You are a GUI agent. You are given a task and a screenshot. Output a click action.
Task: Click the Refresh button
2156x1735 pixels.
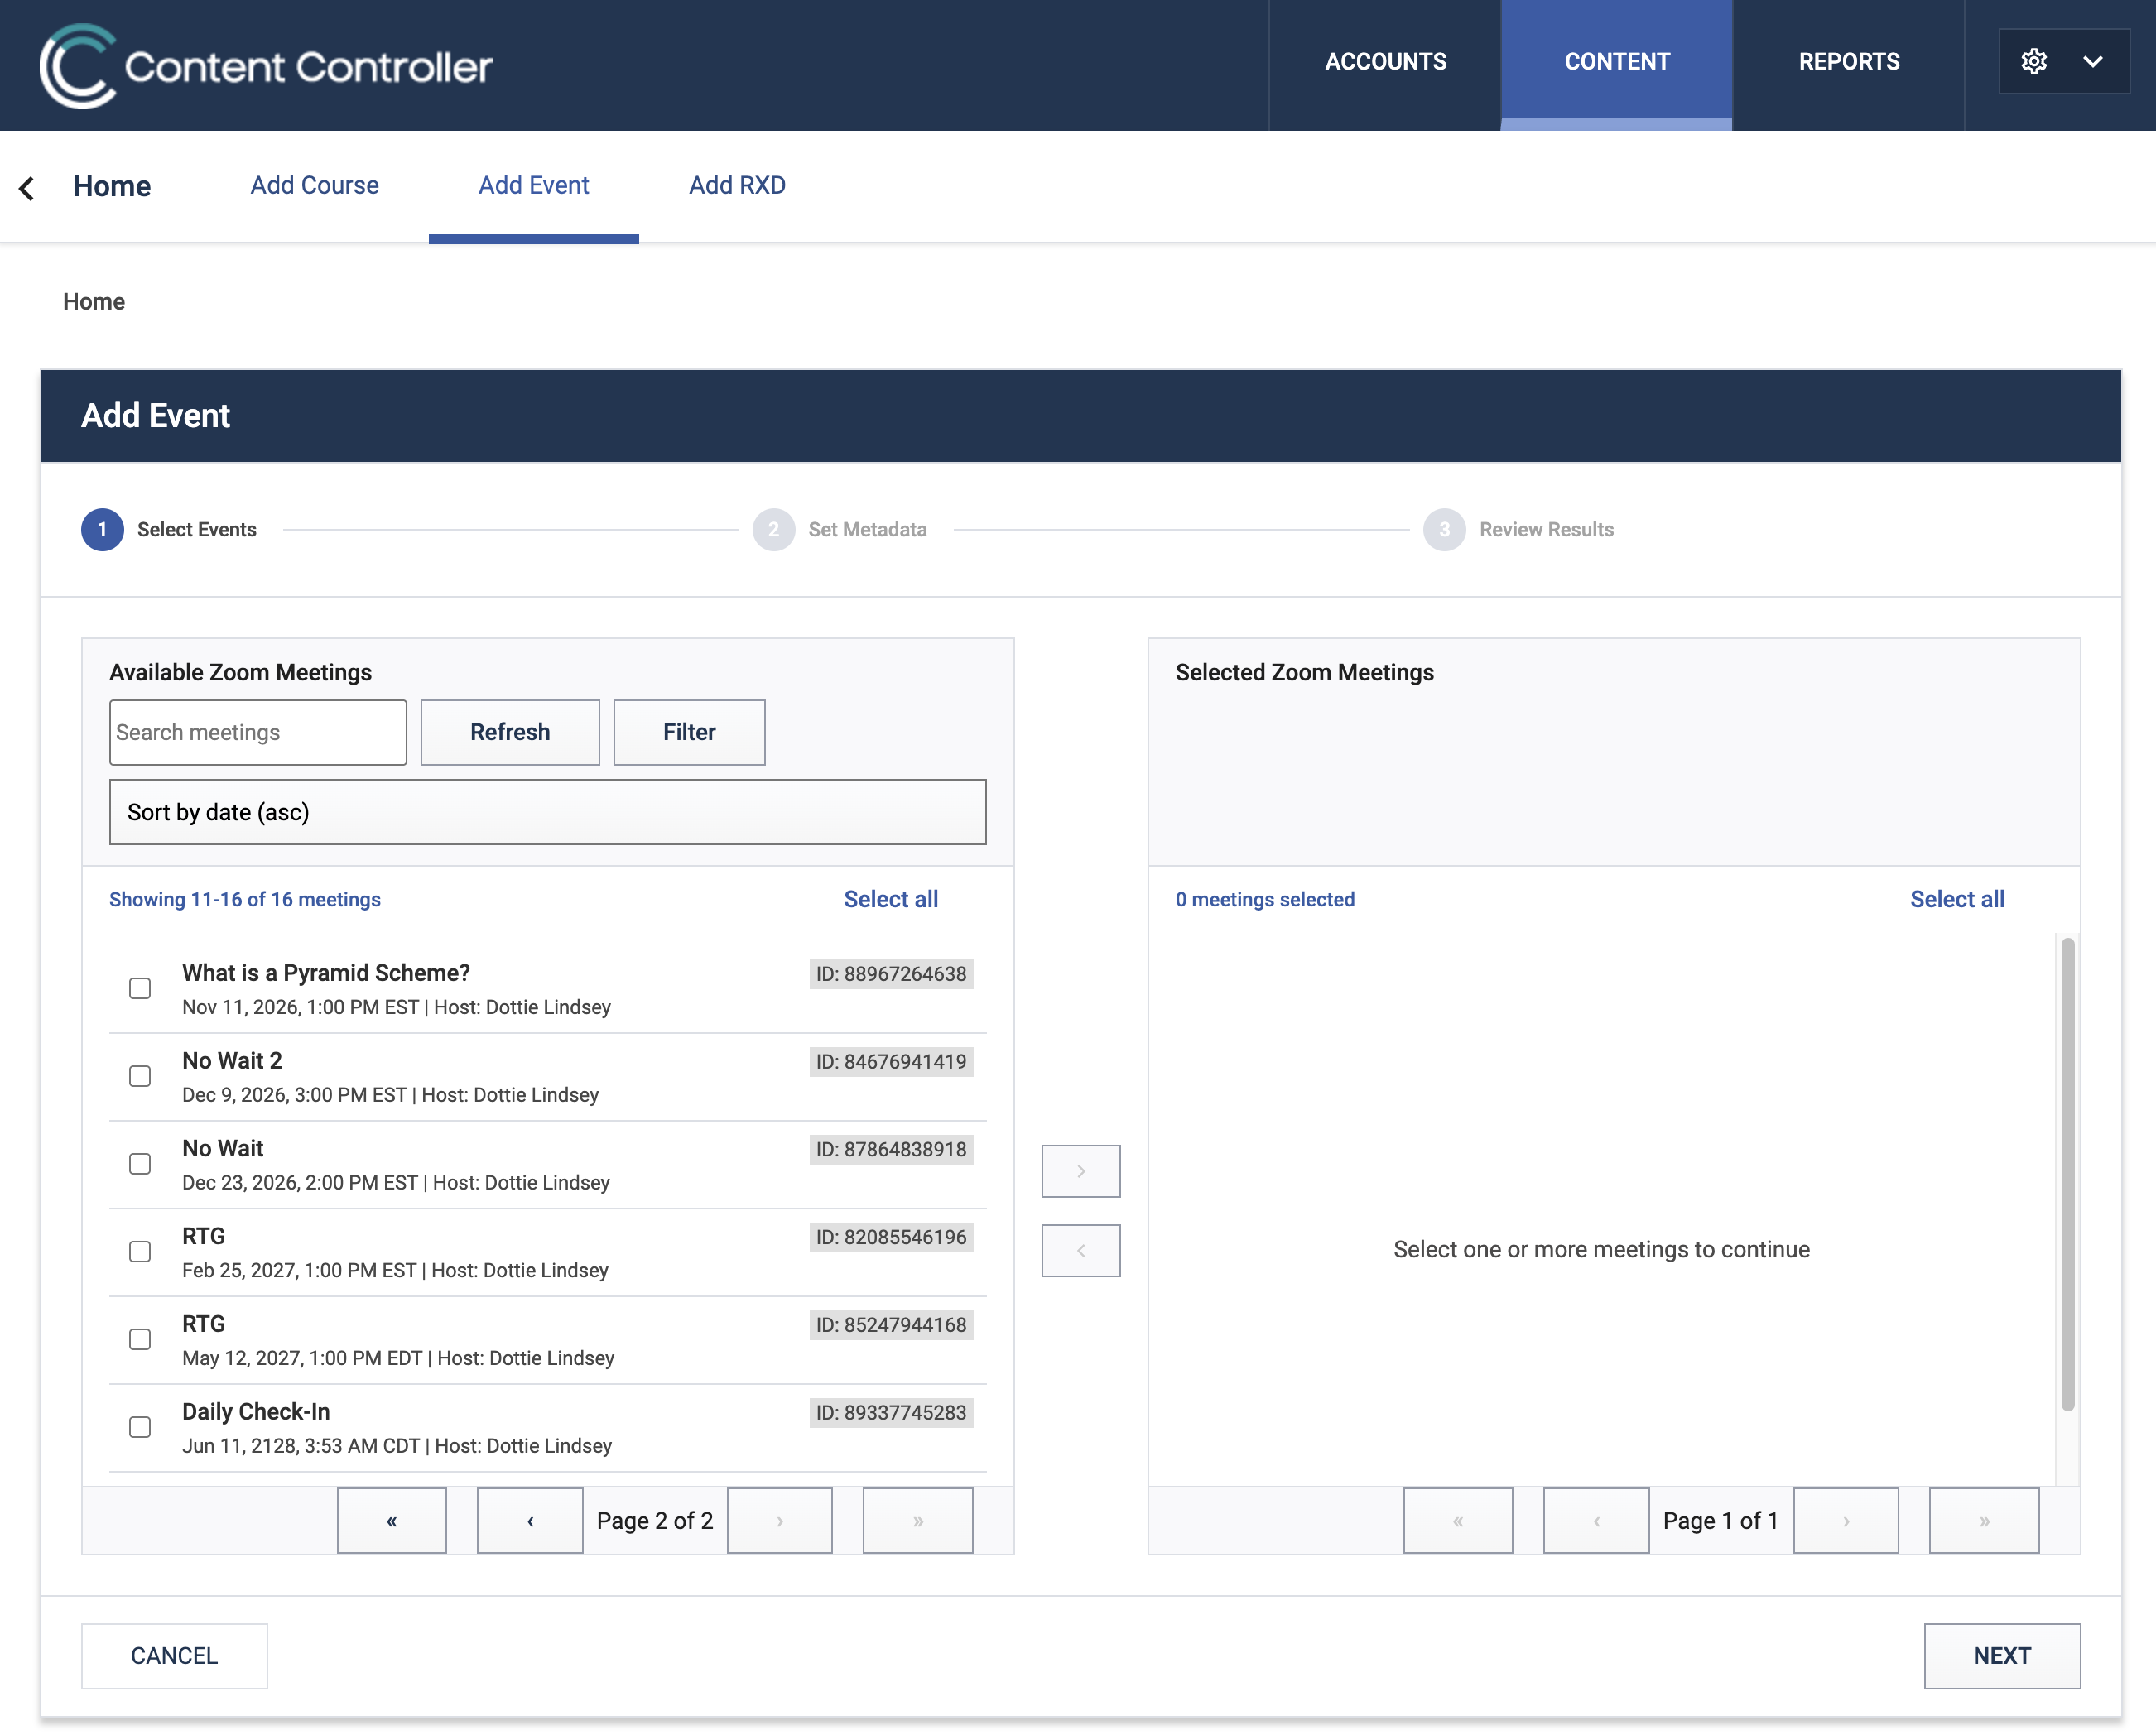[x=510, y=732]
